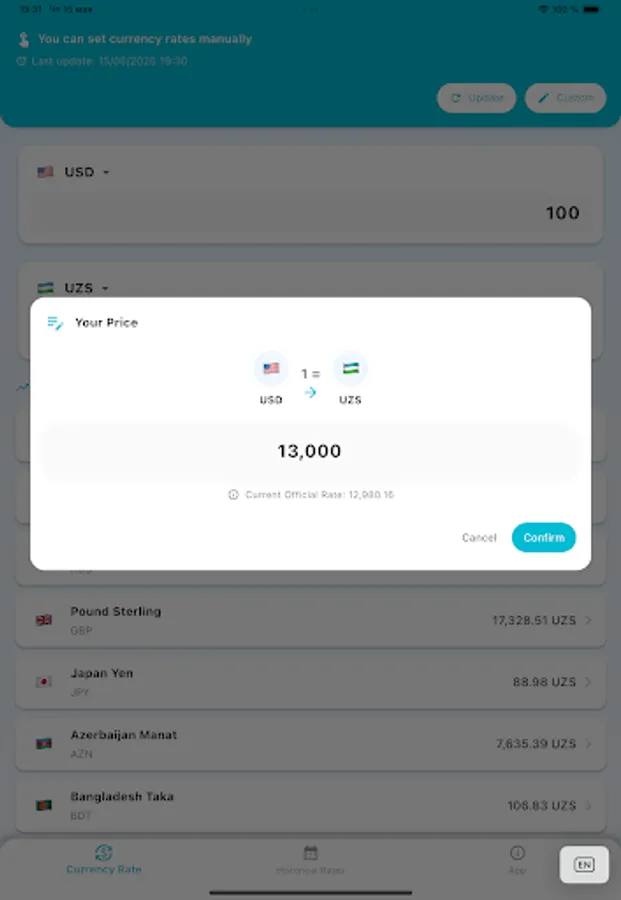This screenshot has width=621, height=900.
Task: Click the info icon next to Current Official Rate
Action: (x=232, y=495)
